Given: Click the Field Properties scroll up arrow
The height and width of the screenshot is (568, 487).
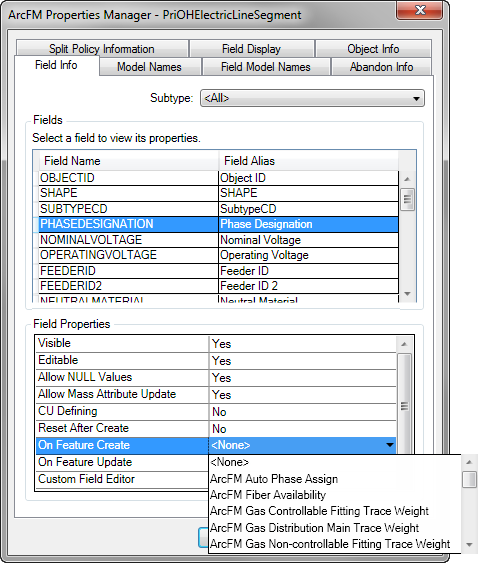Looking at the screenshot, I should [x=404, y=344].
